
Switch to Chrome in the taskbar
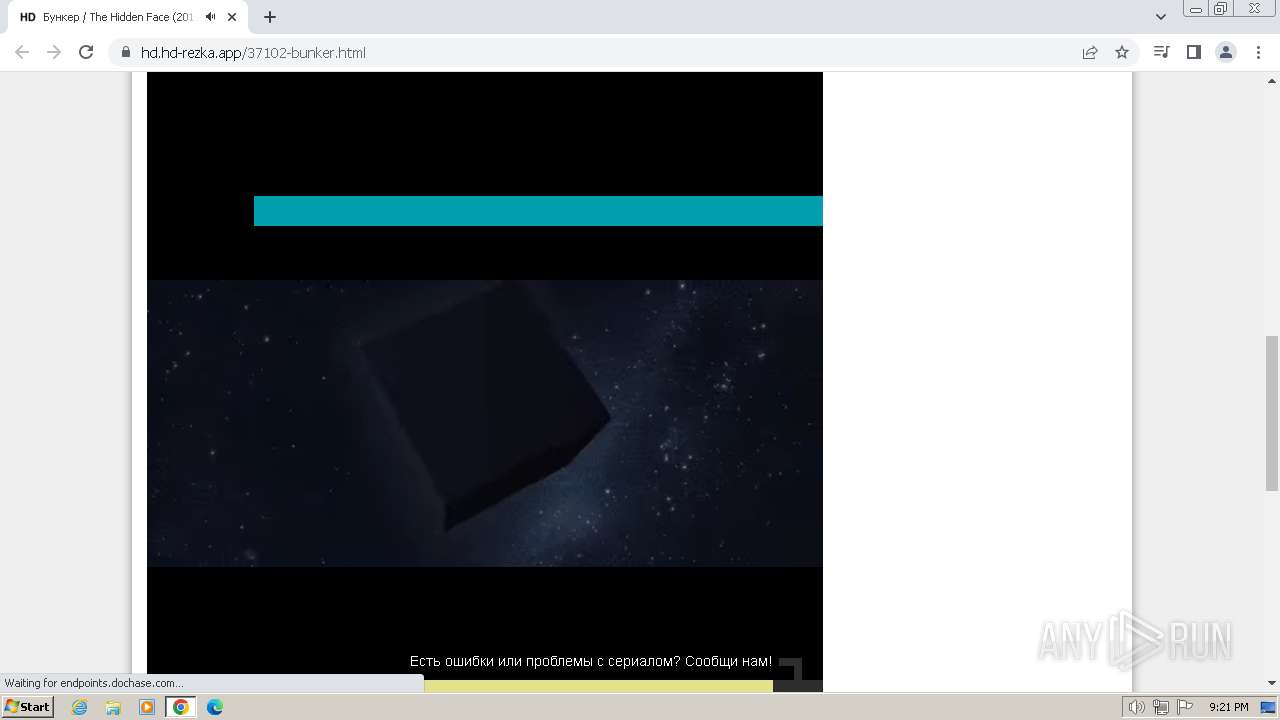(x=181, y=707)
